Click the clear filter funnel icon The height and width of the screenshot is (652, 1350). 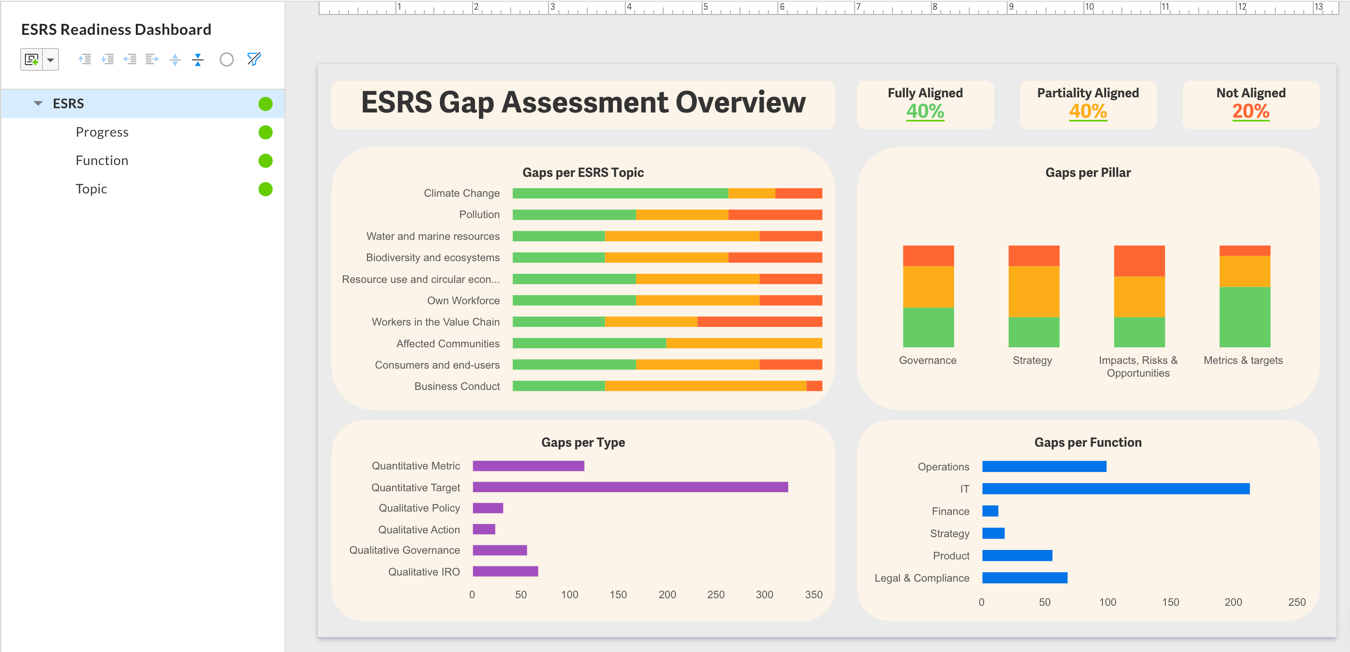(254, 60)
